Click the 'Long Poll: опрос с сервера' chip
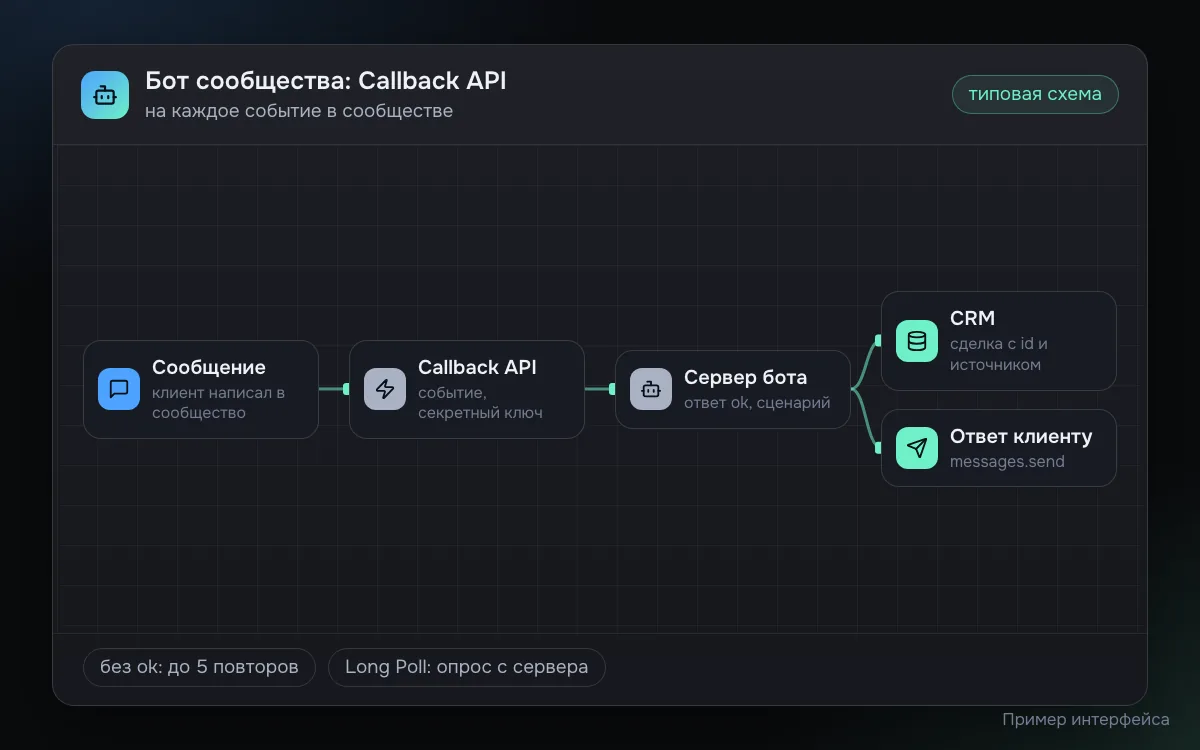 [x=467, y=667]
